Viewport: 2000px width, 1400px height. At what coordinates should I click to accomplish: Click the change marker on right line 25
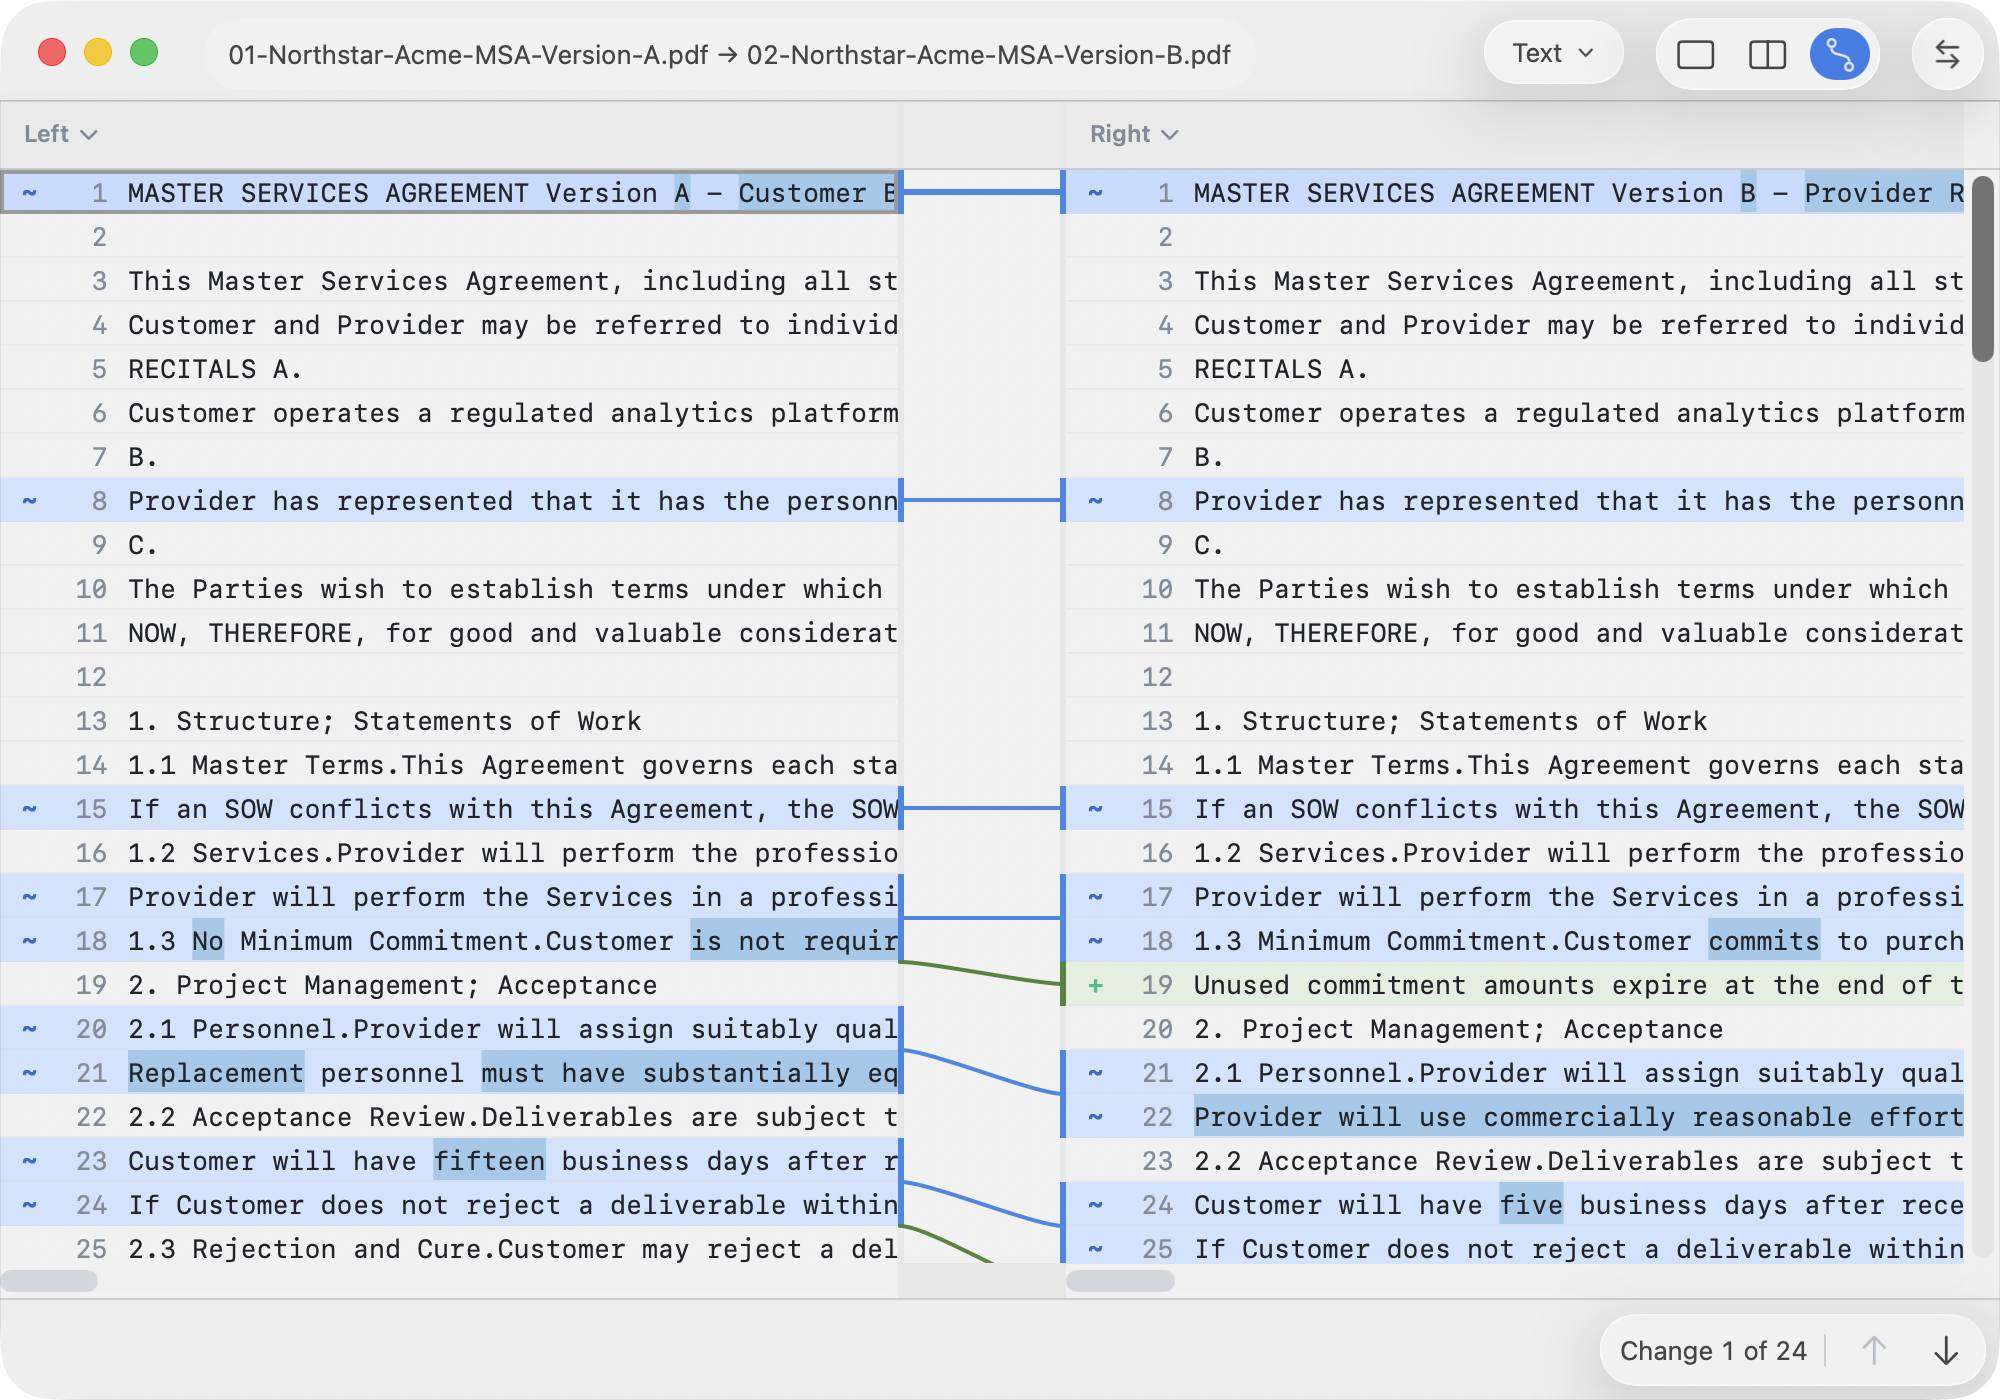click(1096, 1249)
